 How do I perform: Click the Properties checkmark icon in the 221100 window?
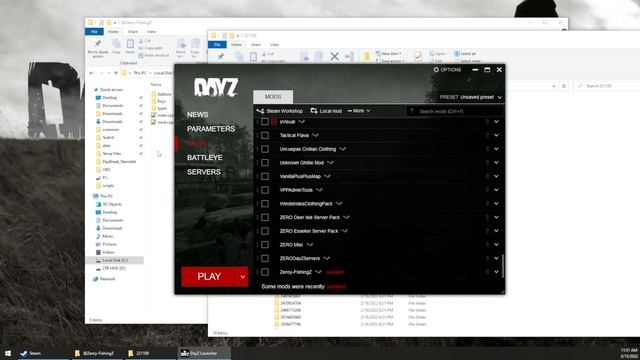pos(418,56)
